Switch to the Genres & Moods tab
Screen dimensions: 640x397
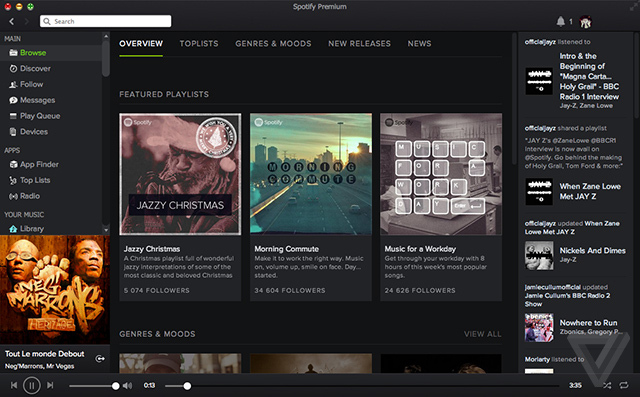pyautogui.click(x=273, y=44)
